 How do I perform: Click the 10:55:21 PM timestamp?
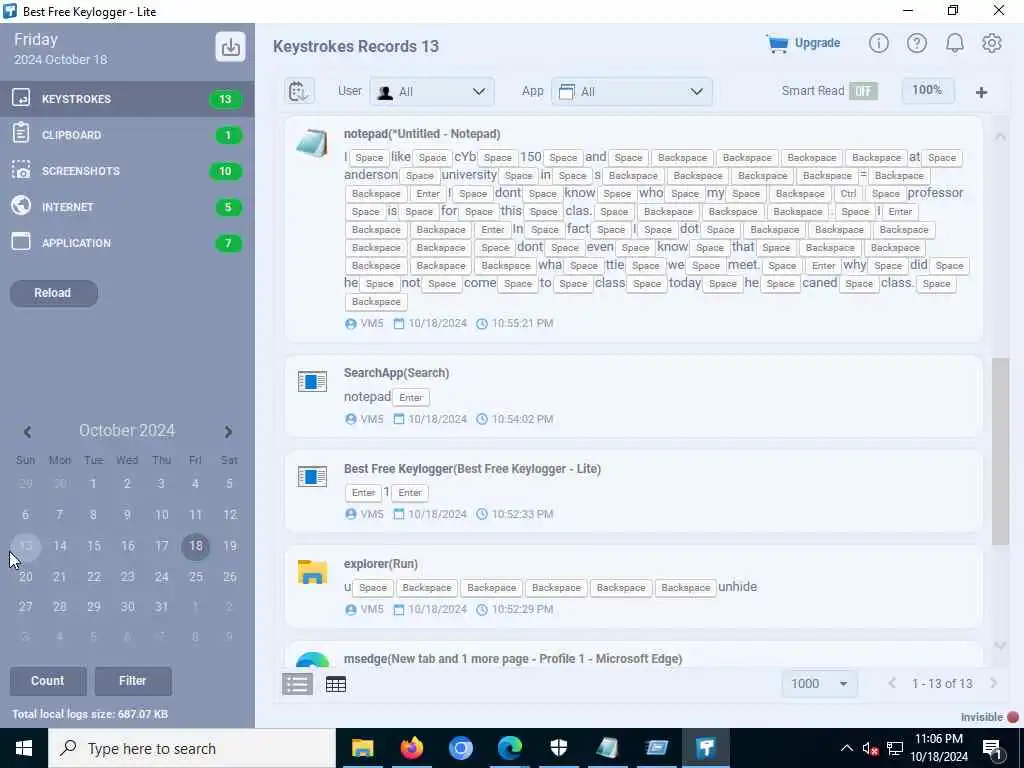[x=522, y=323]
